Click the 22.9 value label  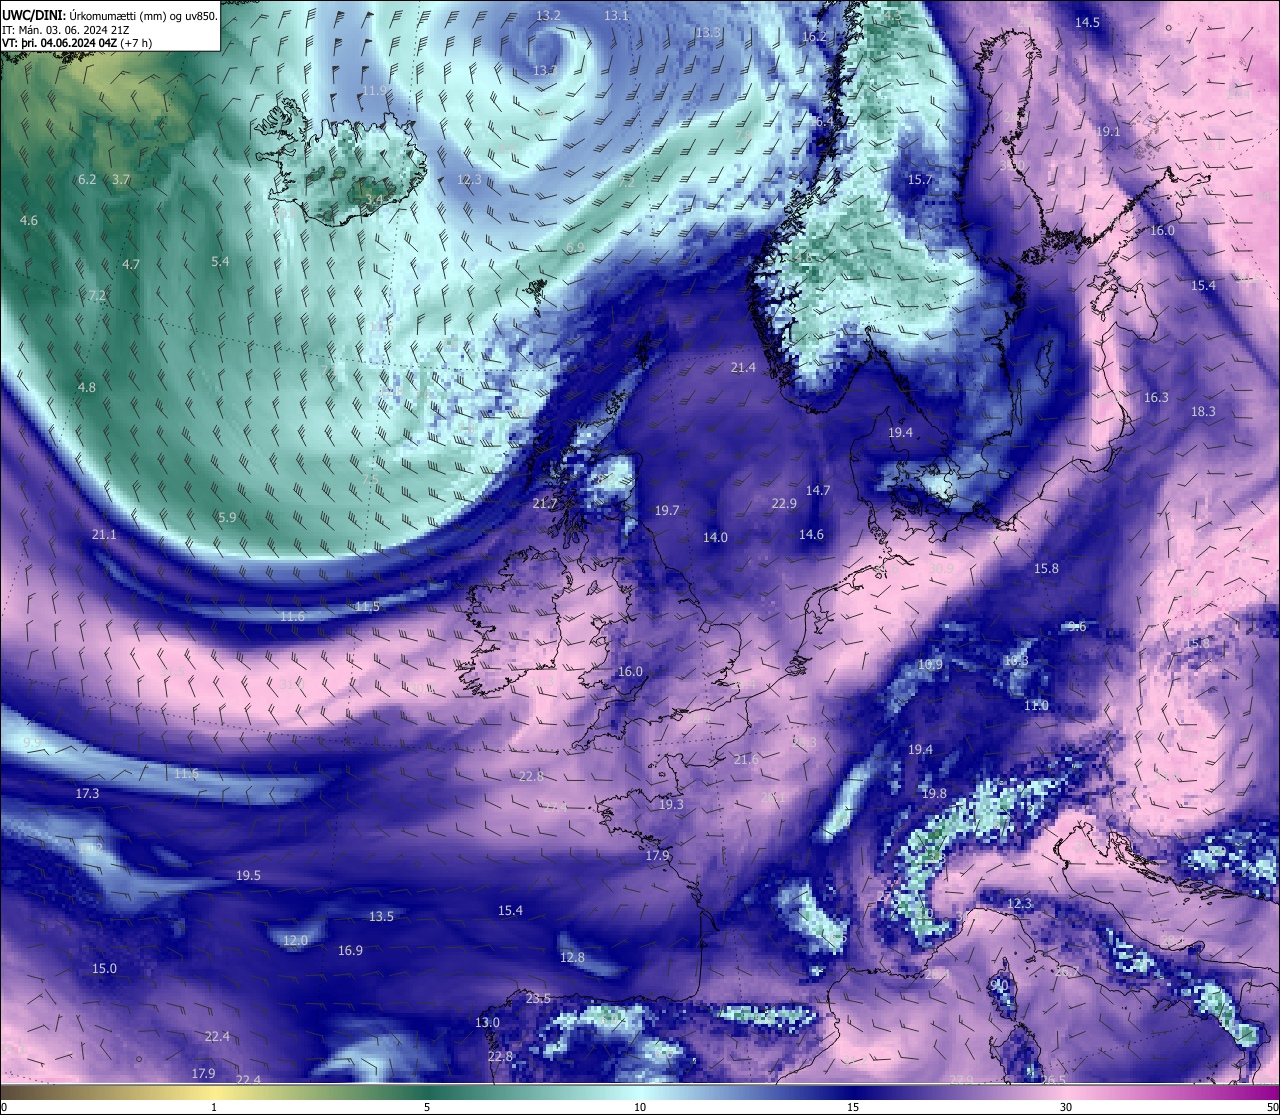(784, 503)
